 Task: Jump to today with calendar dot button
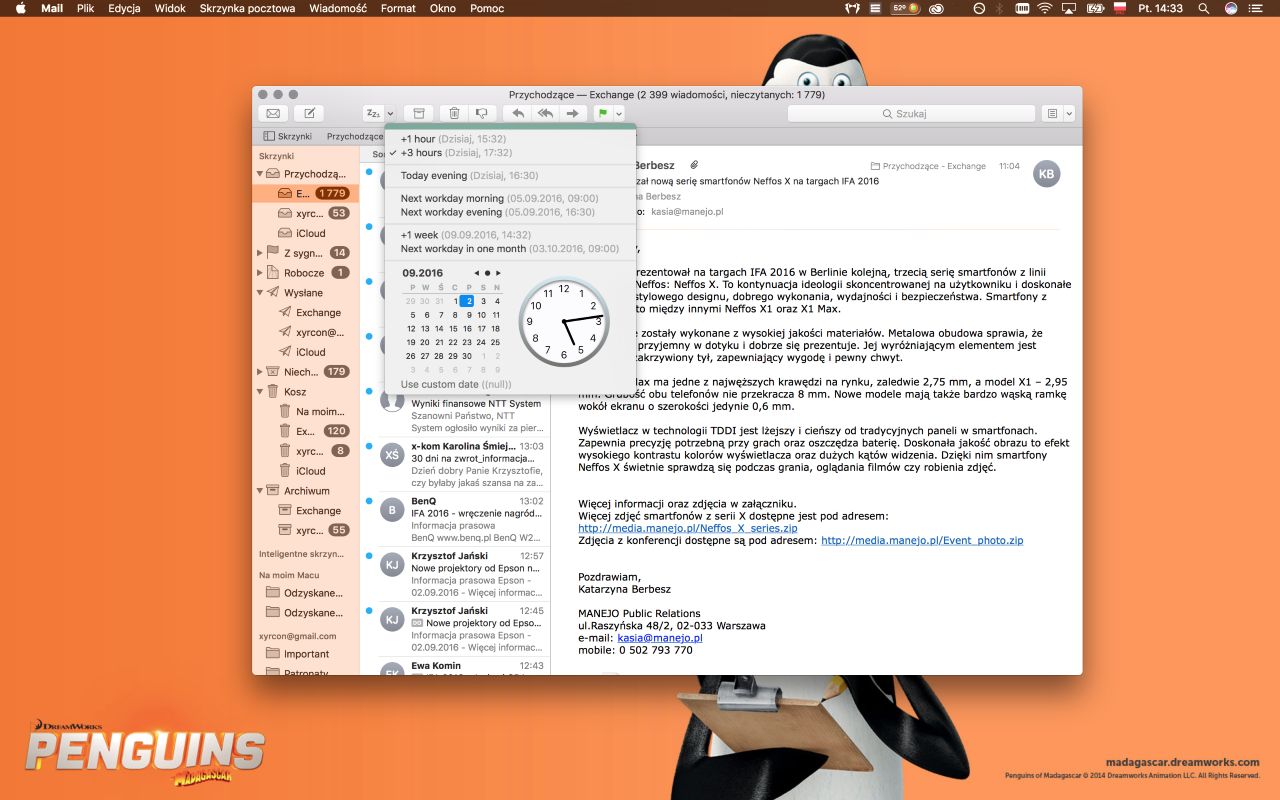click(x=487, y=273)
